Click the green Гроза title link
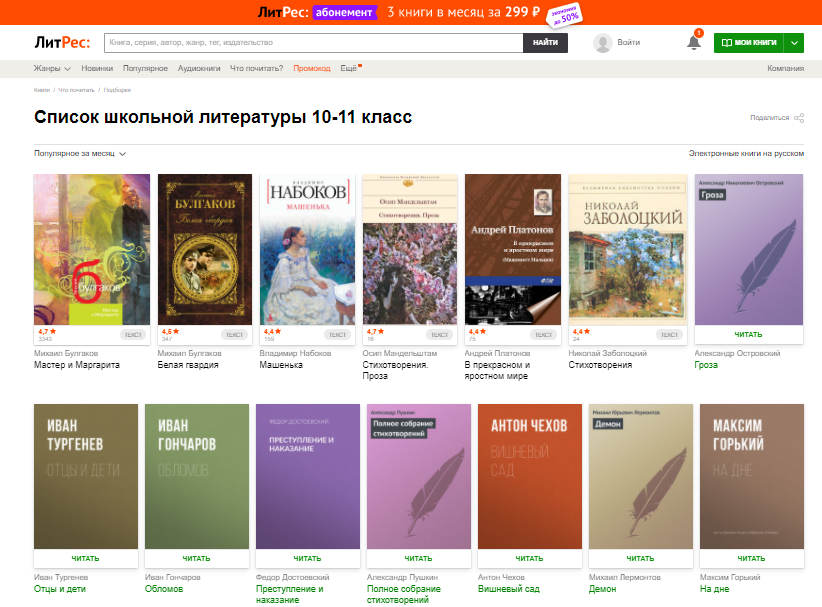Viewport: 822px width, 607px height. [706, 365]
